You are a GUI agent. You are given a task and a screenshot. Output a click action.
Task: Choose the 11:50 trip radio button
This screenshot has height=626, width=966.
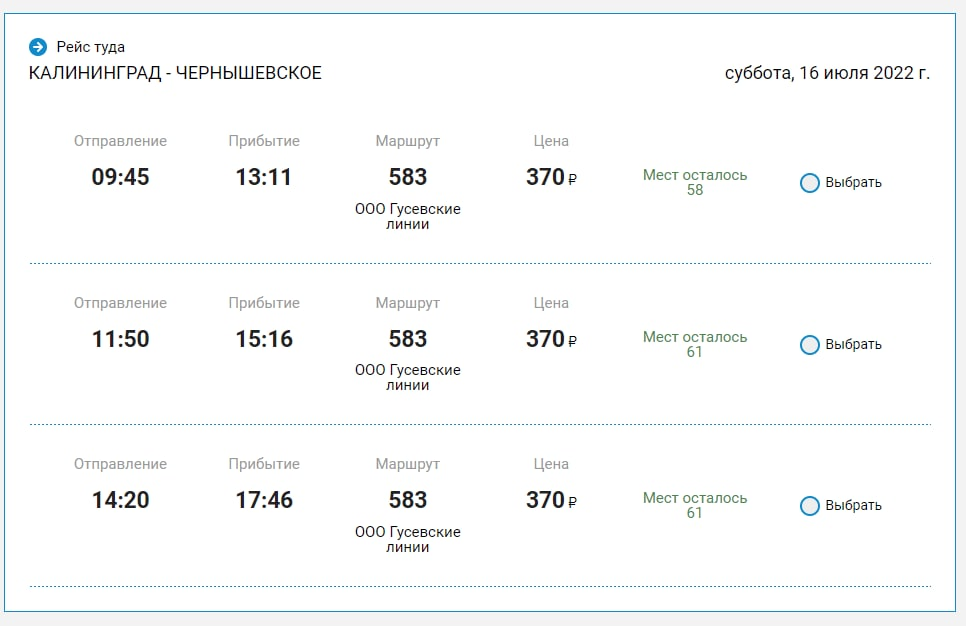click(810, 345)
